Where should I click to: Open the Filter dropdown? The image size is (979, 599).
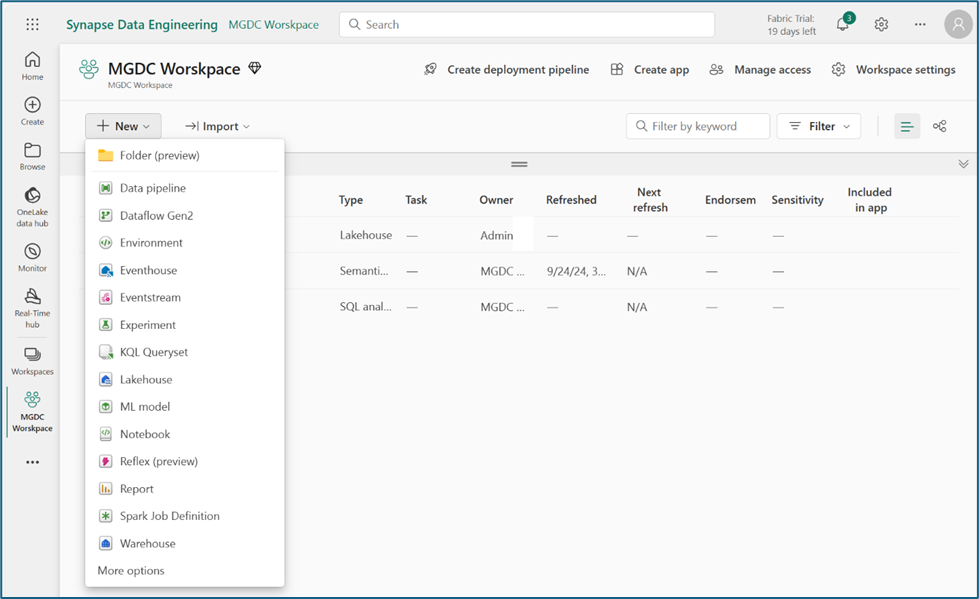819,126
